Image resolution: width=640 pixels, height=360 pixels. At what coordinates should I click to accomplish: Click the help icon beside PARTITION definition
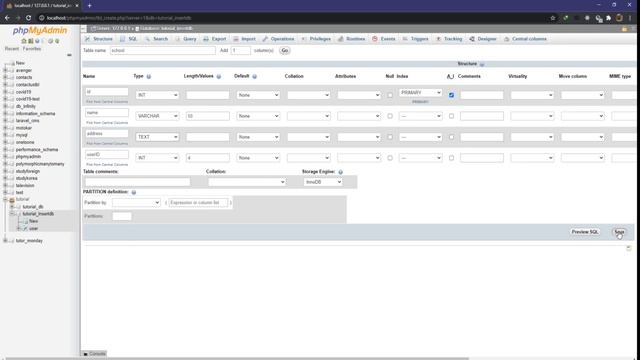tap(133, 192)
